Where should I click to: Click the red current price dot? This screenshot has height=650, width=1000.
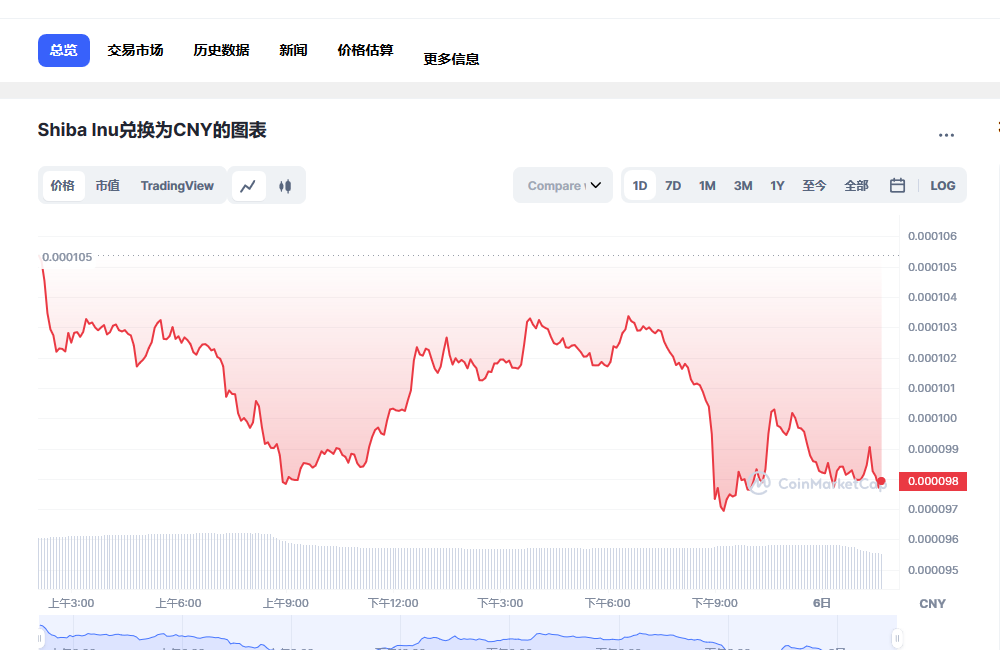click(x=881, y=482)
